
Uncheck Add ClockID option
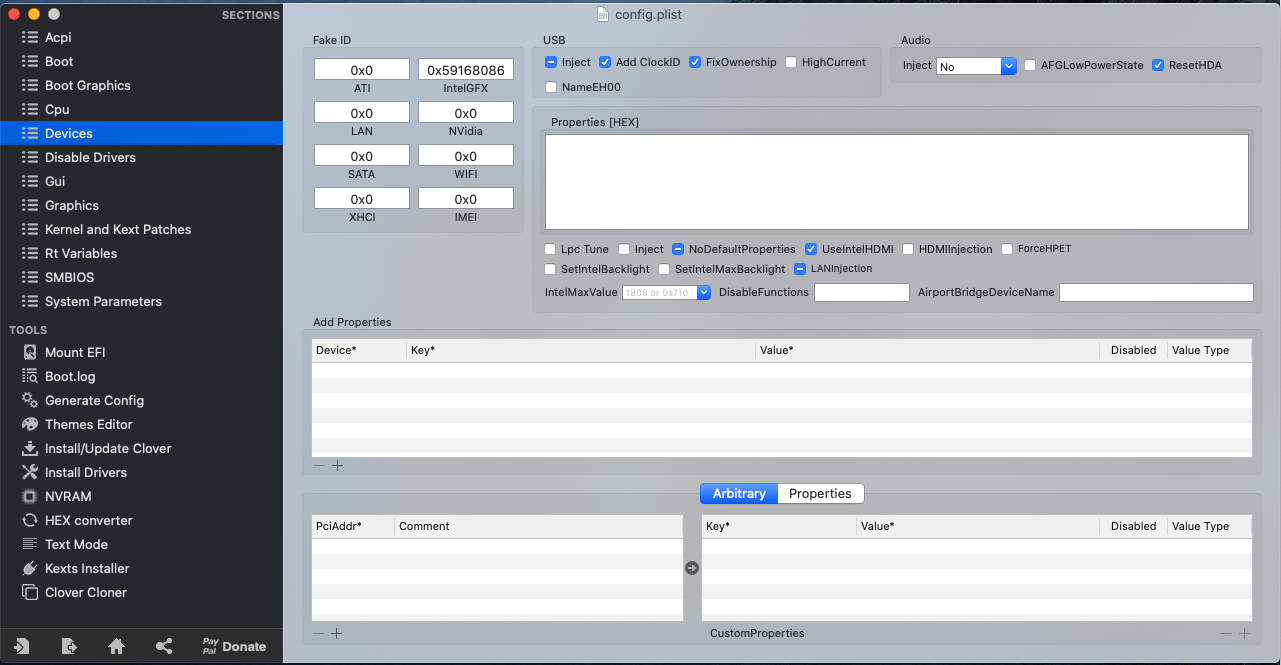pyautogui.click(x=605, y=62)
